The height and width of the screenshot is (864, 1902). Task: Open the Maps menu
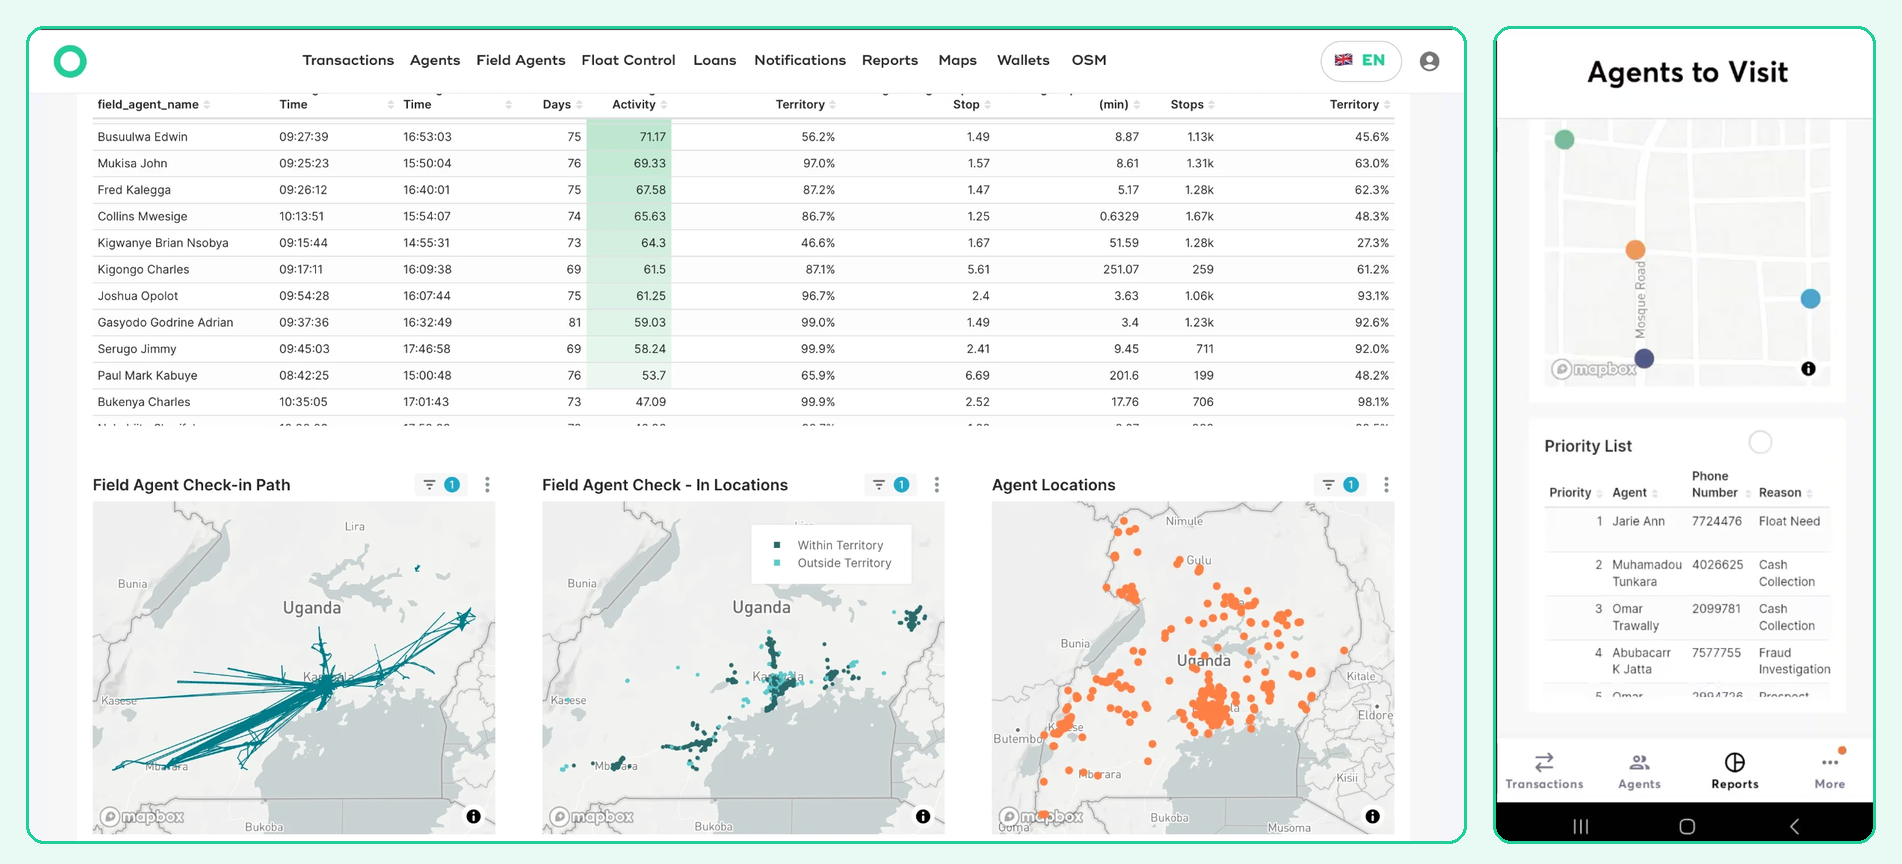point(957,60)
